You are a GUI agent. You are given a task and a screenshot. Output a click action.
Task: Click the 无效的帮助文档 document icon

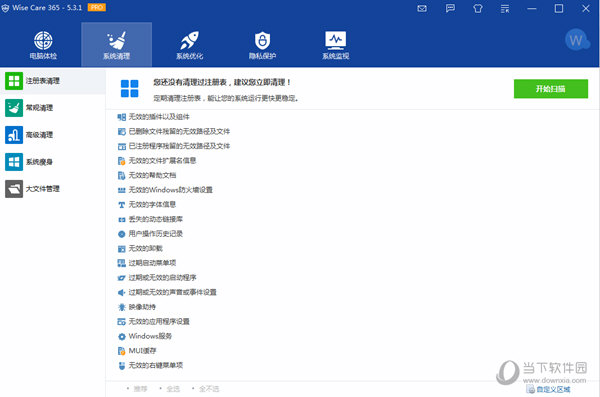[122, 175]
